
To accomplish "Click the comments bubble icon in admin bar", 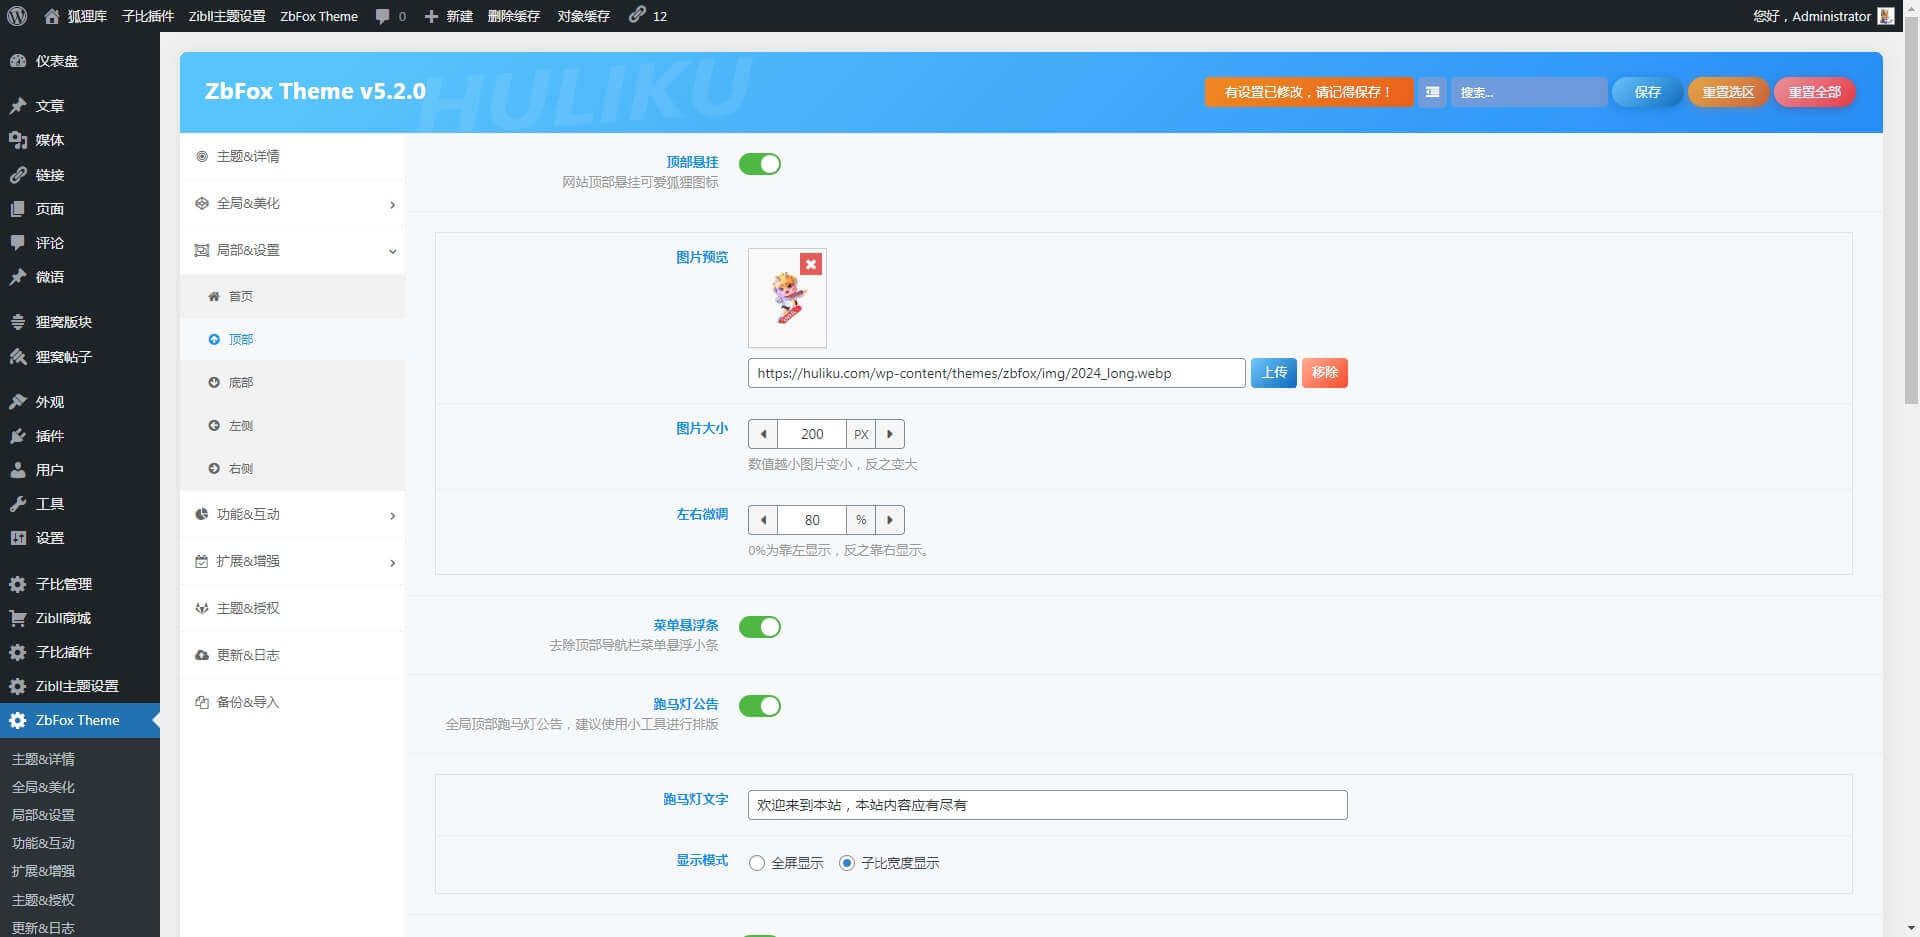I will (383, 16).
